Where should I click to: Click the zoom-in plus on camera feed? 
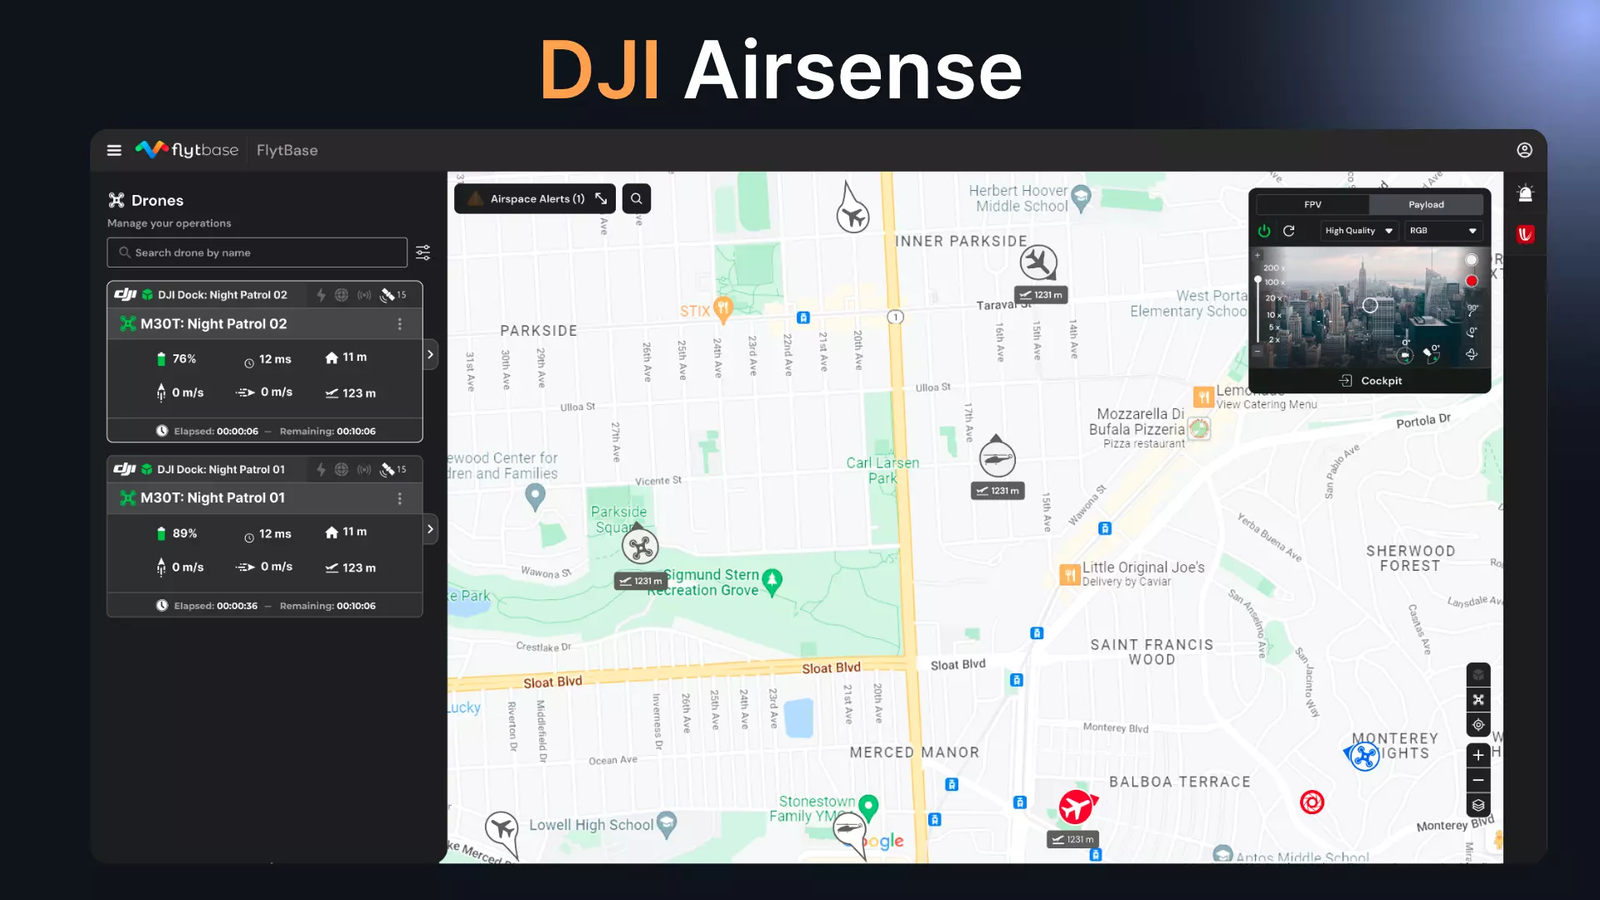pos(1258,256)
